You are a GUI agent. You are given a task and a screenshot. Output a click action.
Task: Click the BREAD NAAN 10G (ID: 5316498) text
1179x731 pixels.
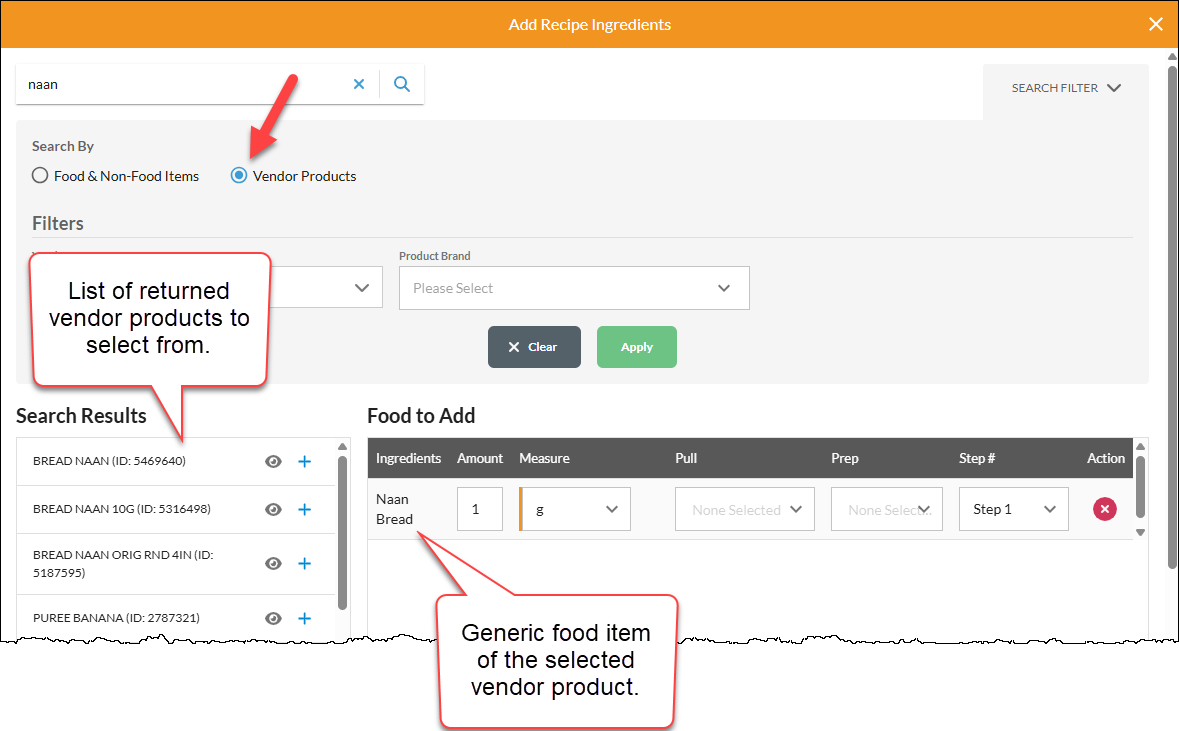coord(122,509)
